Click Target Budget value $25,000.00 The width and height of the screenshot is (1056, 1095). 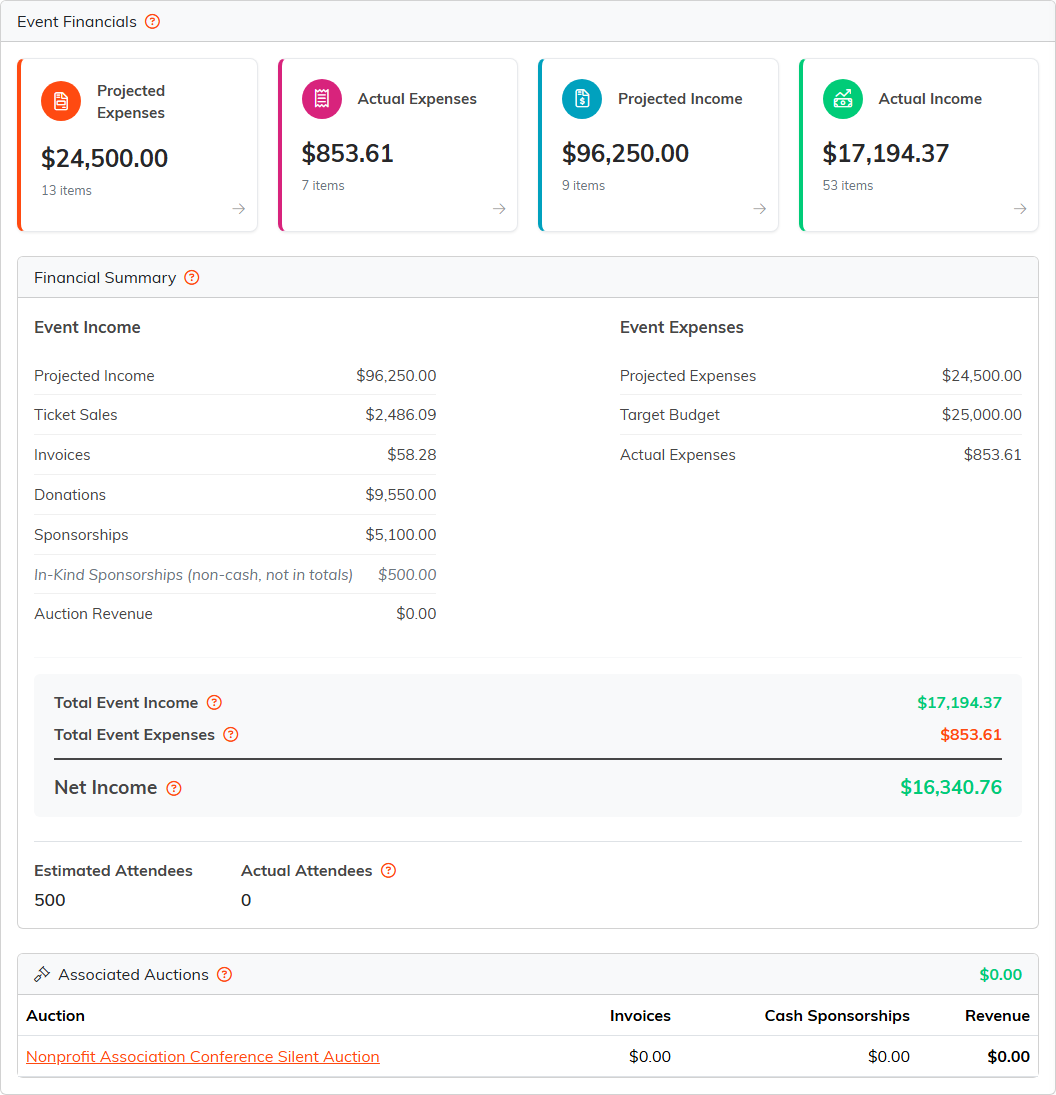pos(982,415)
